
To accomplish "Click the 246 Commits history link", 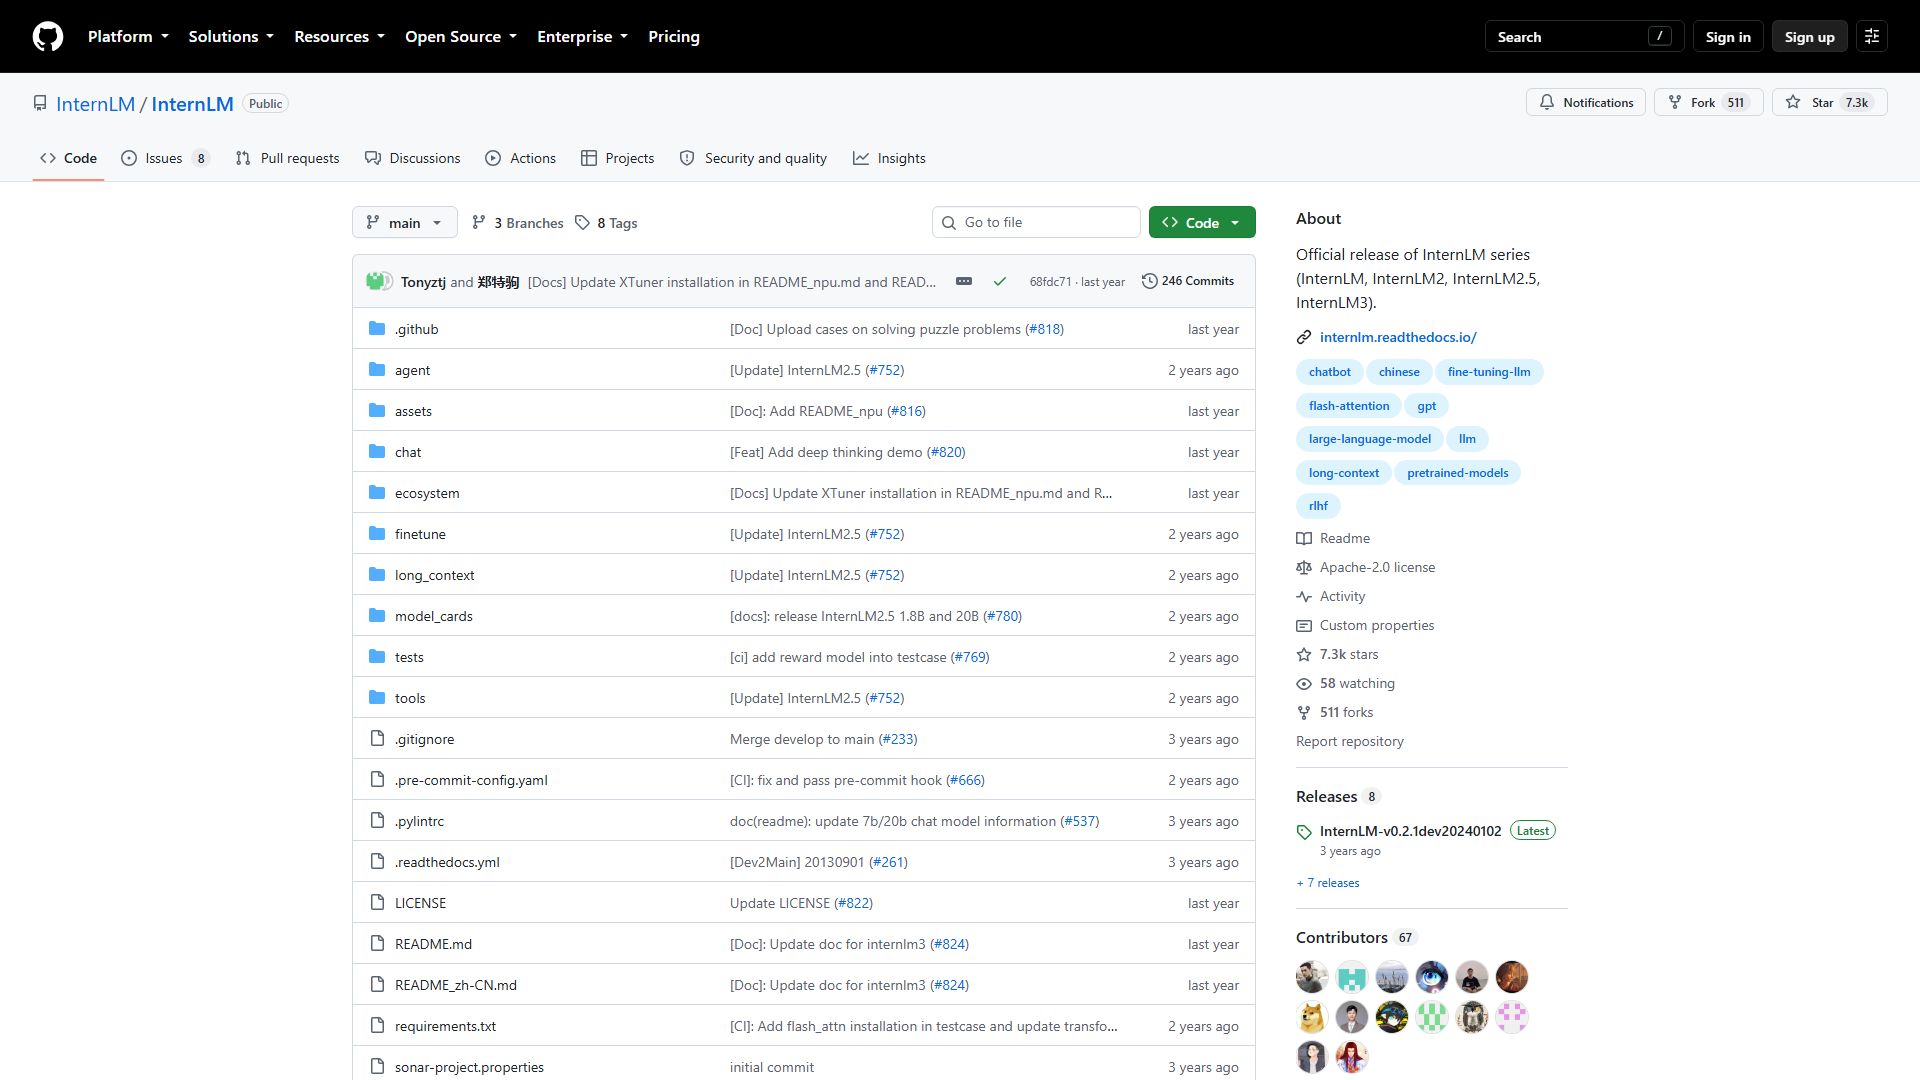I will (x=1188, y=281).
